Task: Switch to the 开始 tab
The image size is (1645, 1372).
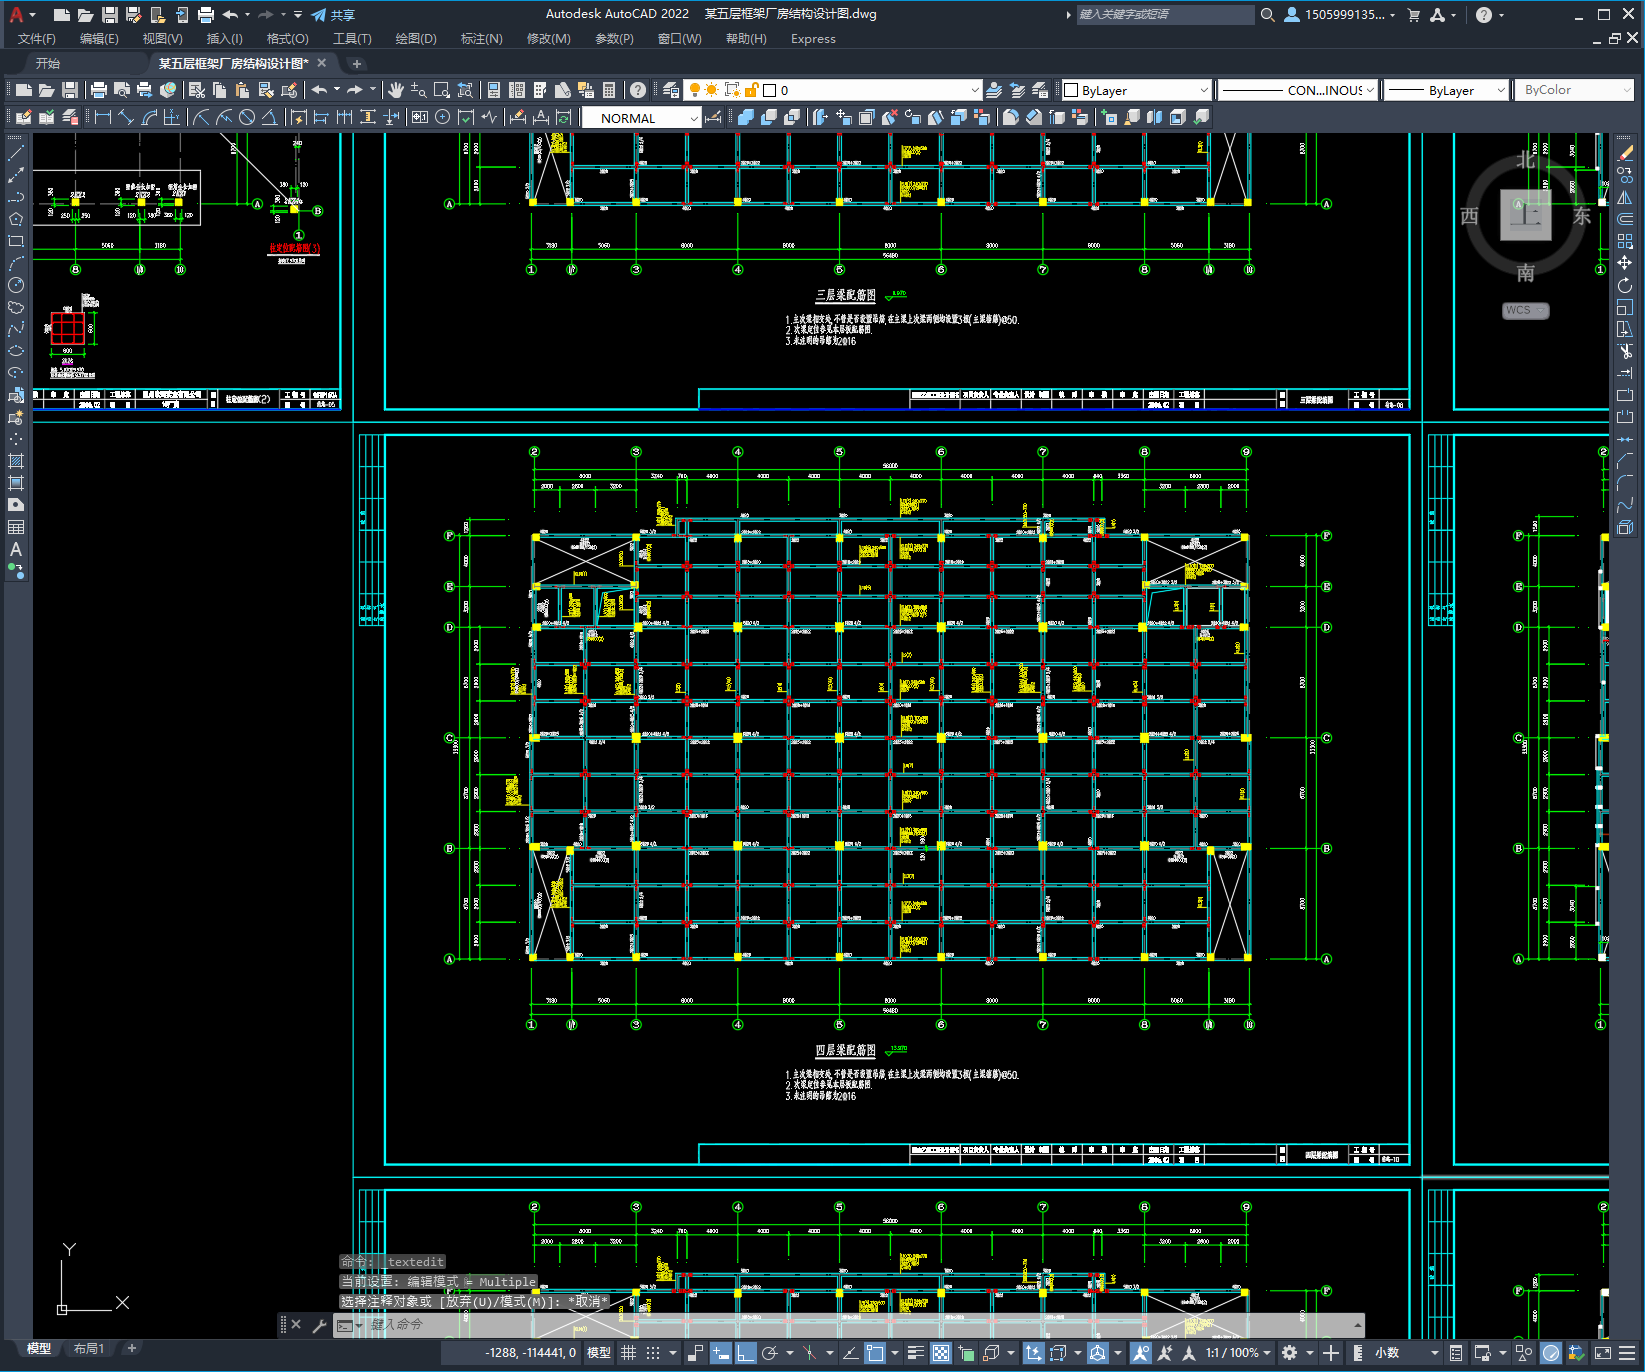Action: coord(48,63)
